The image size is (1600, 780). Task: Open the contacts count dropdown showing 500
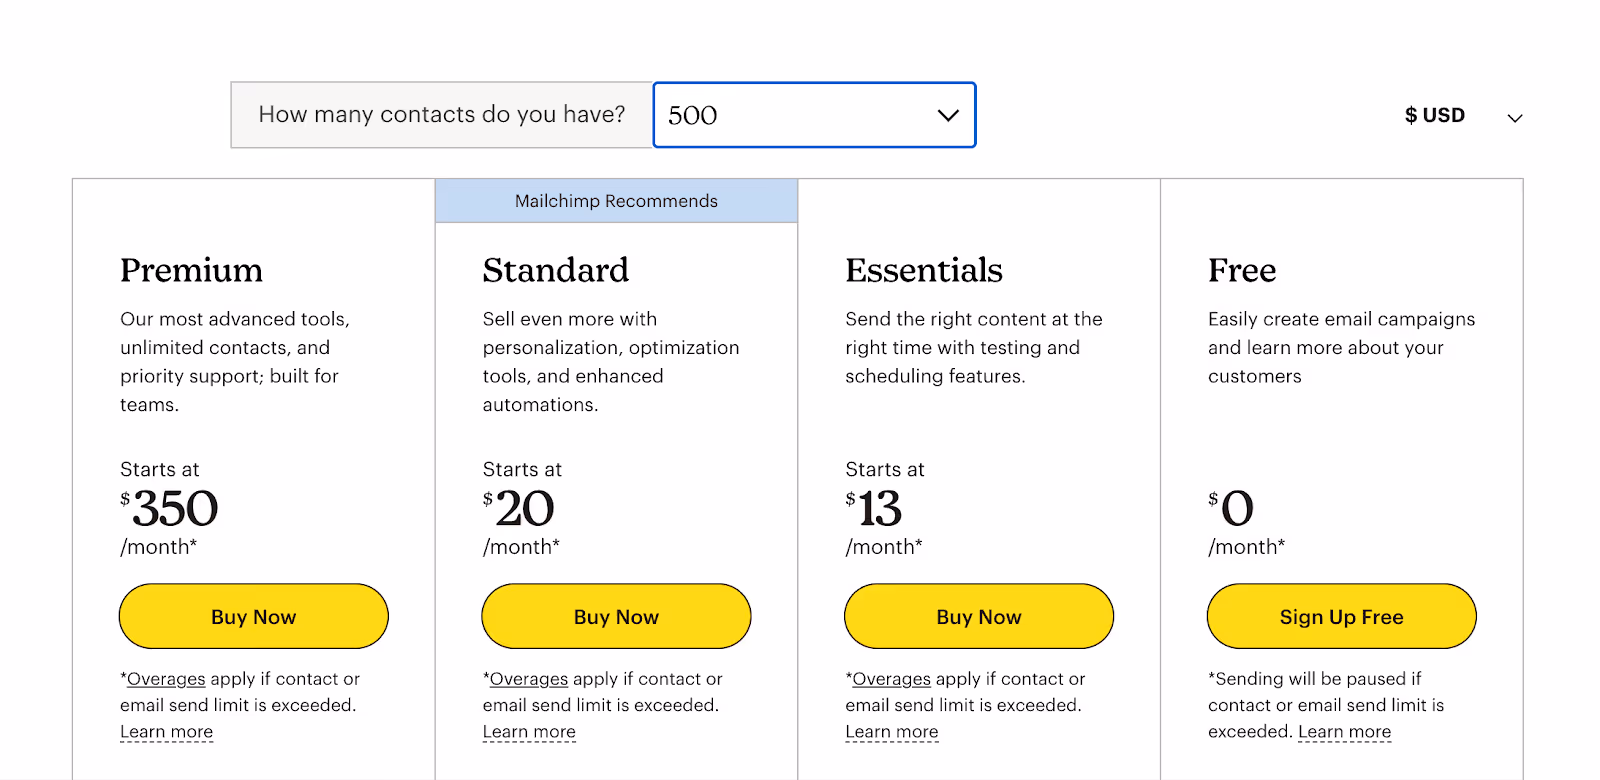point(814,115)
